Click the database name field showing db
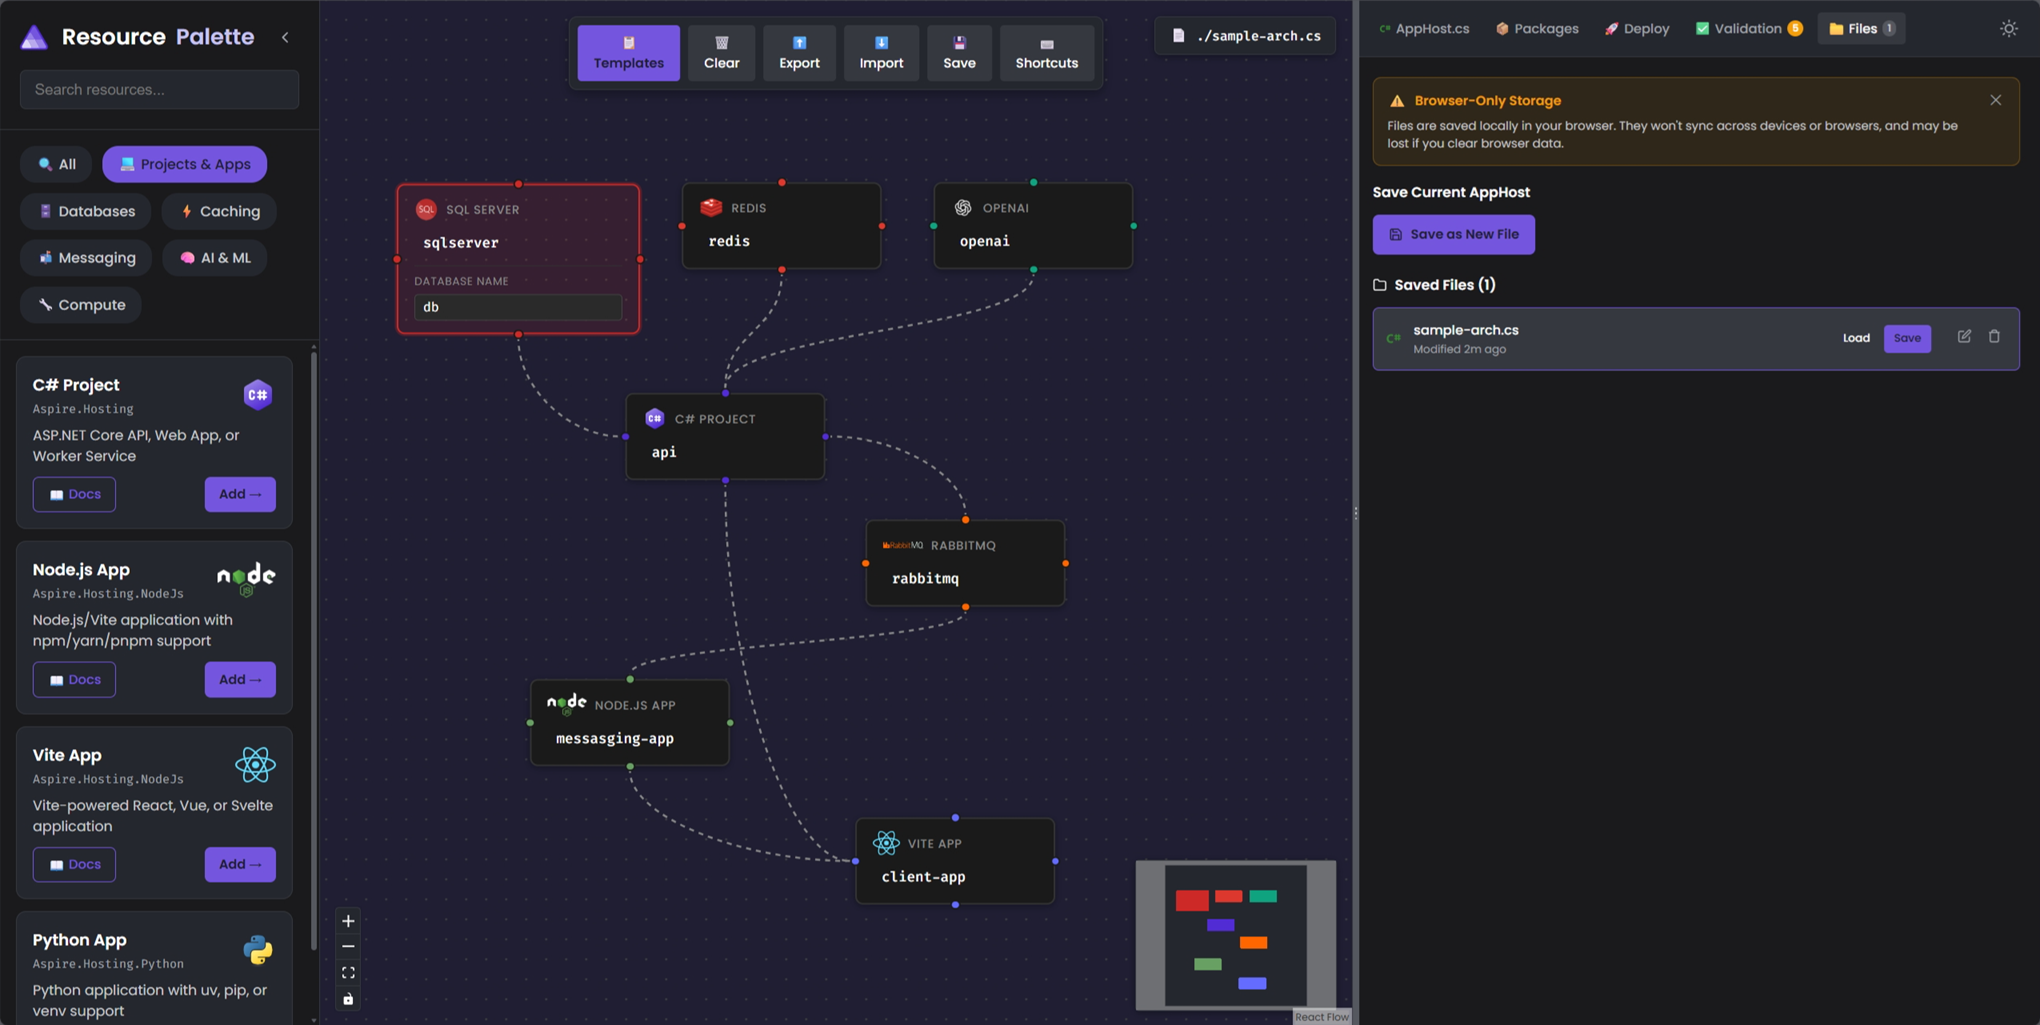The width and height of the screenshot is (2040, 1025). [517, 307]
